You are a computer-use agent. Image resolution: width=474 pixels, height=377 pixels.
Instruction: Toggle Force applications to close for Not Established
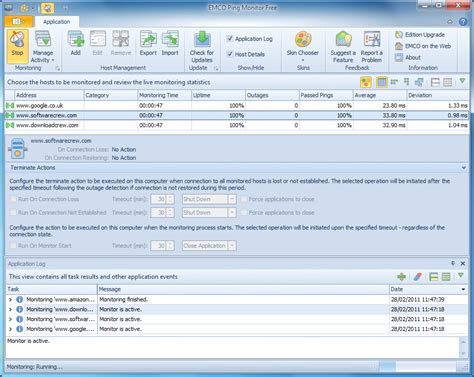point(244,212)
